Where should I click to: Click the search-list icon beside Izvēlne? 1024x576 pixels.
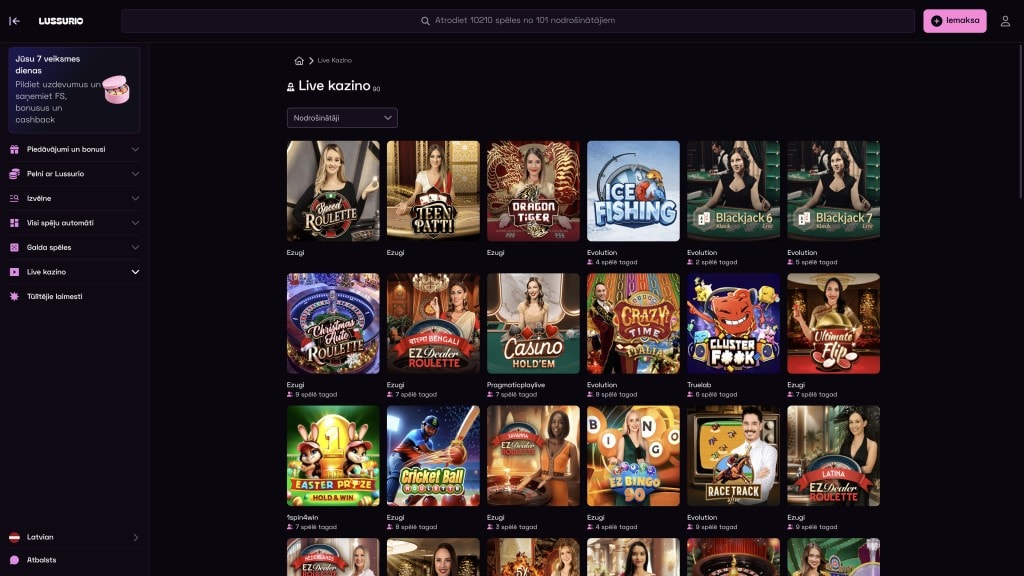(14, 199)
